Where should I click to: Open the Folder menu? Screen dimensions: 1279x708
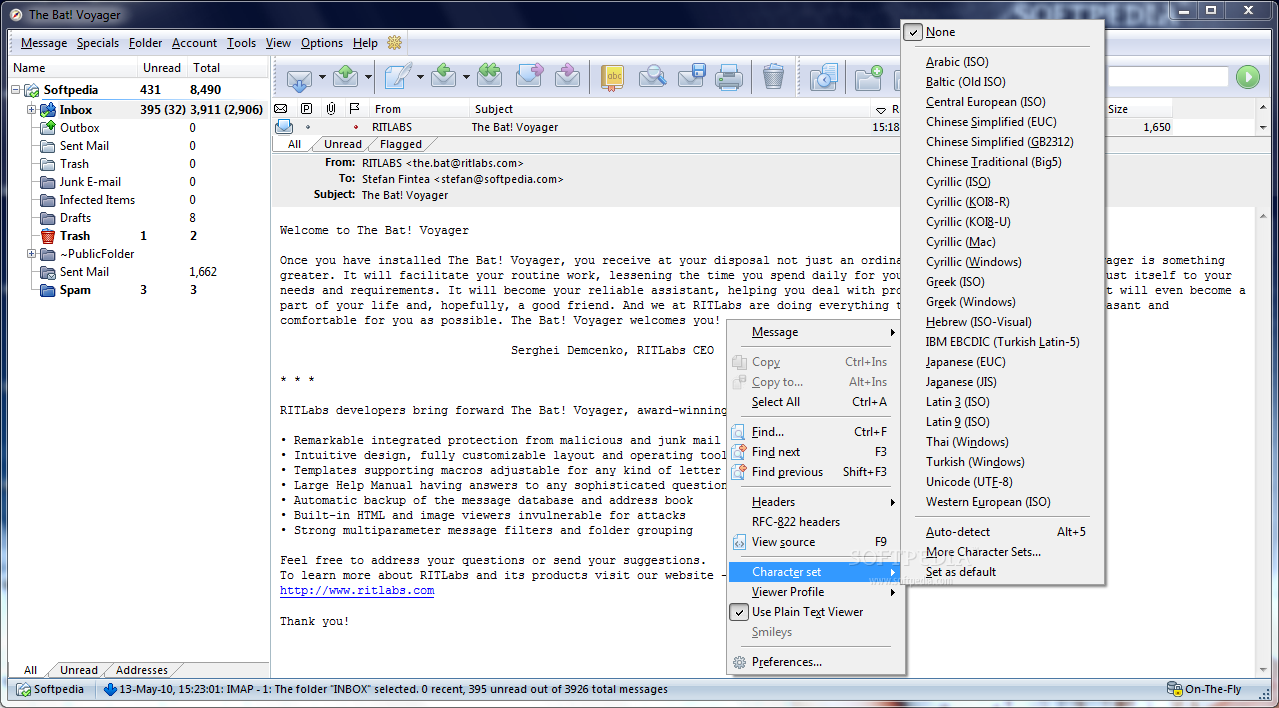point(145,43)
